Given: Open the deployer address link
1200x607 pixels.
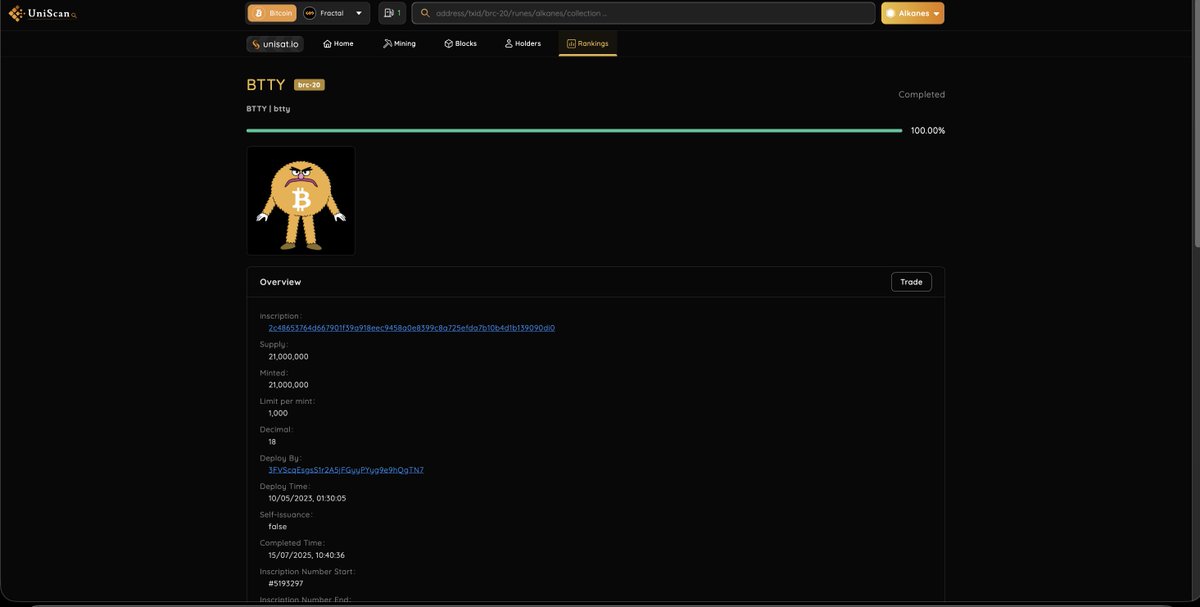Looking at the screenshot, I should coord(344,468).
